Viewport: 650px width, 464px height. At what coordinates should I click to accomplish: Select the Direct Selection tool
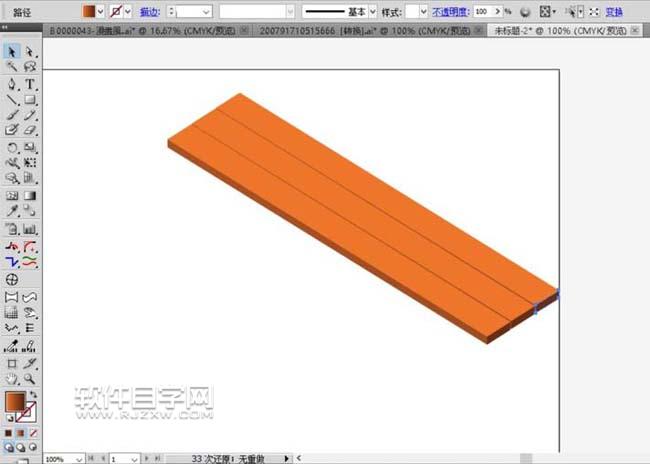point(29,51)
